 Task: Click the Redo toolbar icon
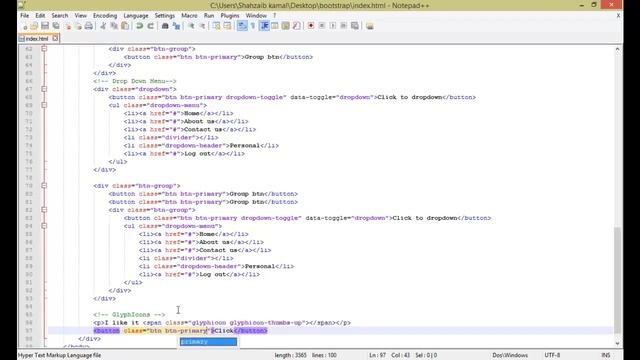[x=151, y=26]
